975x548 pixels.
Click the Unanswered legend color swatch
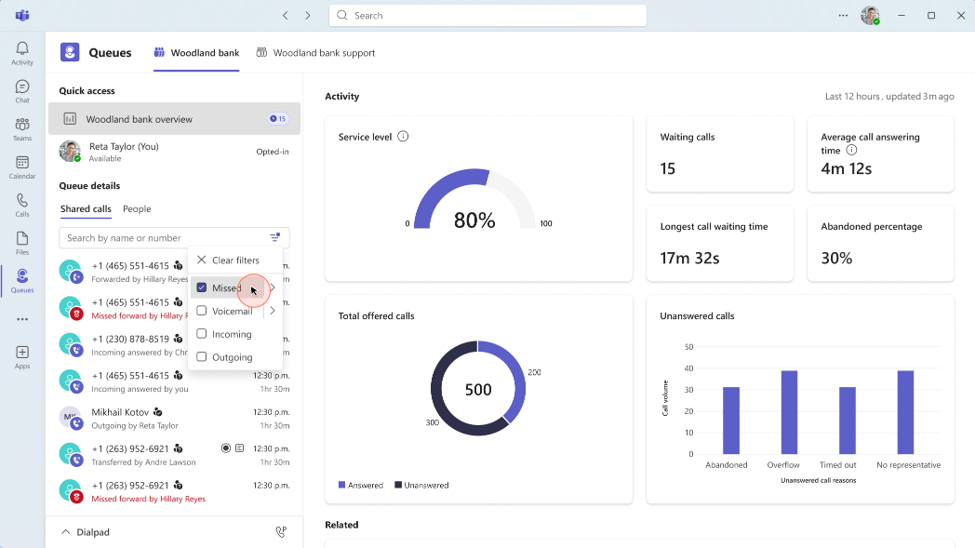pos(398,485)
